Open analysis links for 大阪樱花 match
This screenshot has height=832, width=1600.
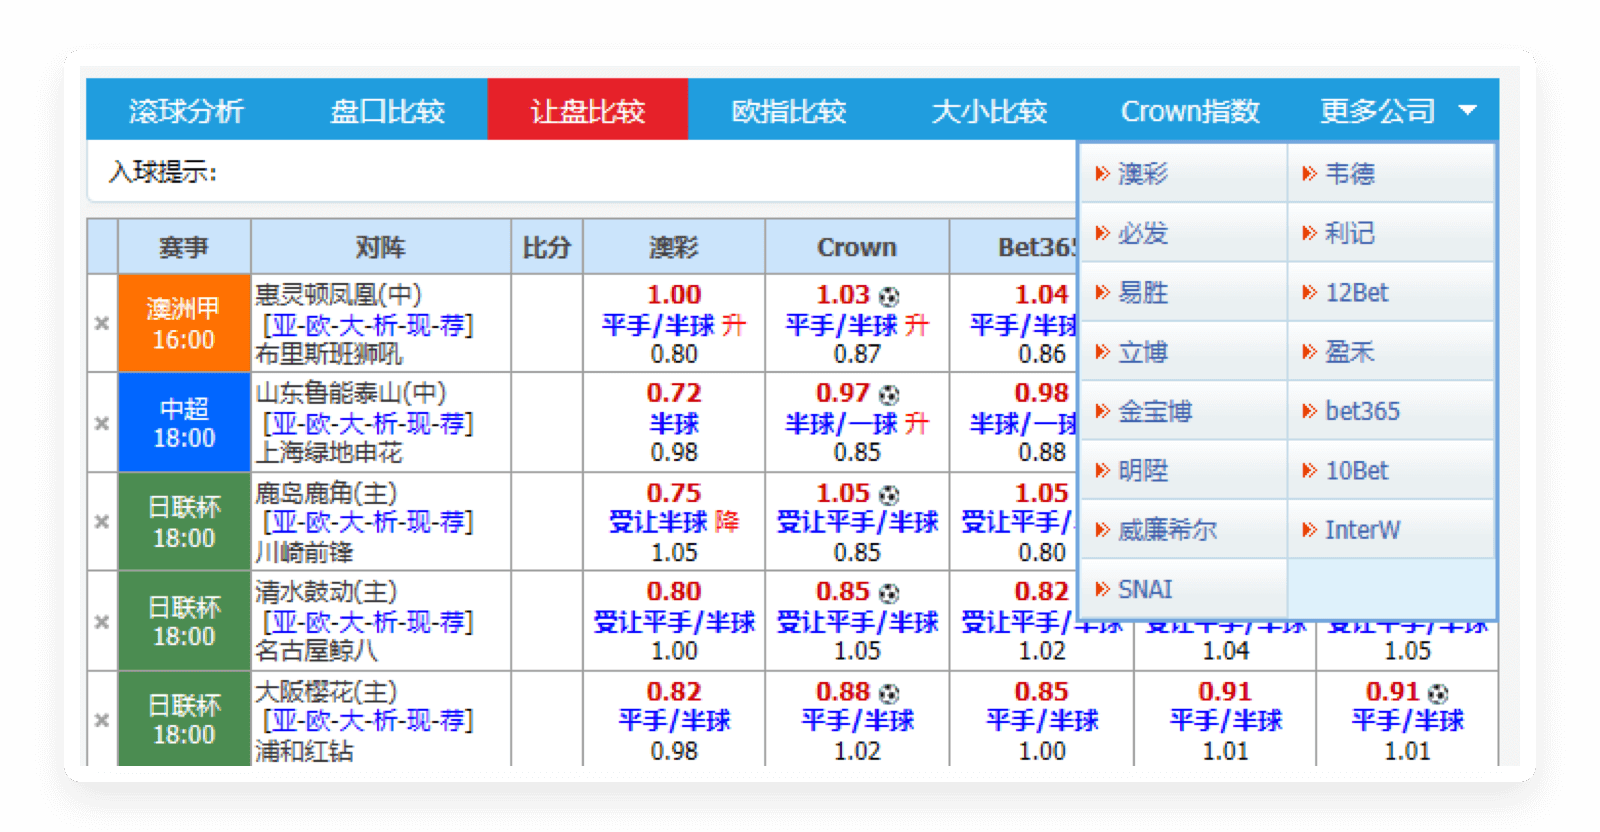tap(368, 720)
